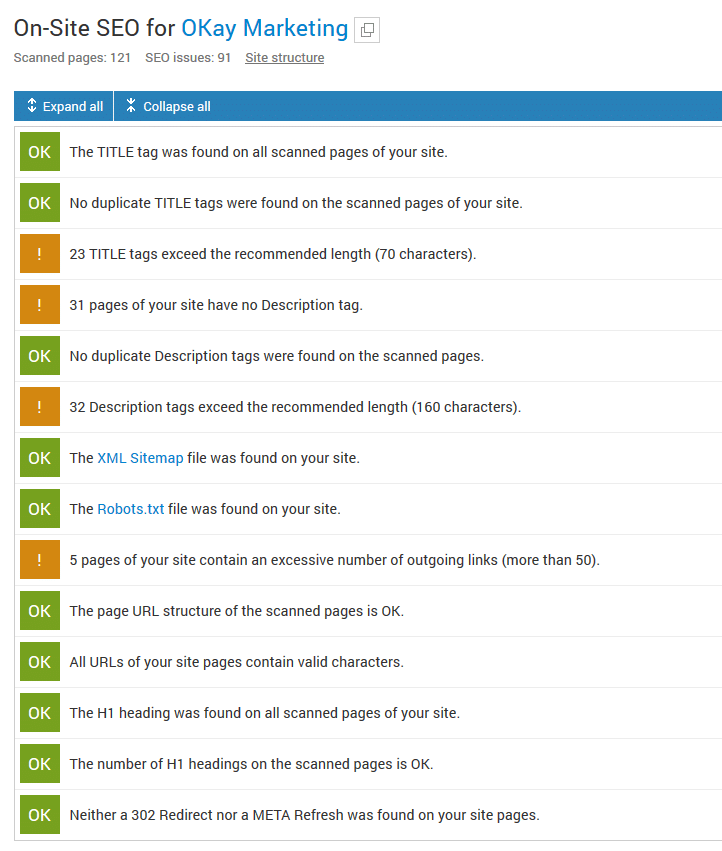Click the Collapse all button

[x=168, y=106]
